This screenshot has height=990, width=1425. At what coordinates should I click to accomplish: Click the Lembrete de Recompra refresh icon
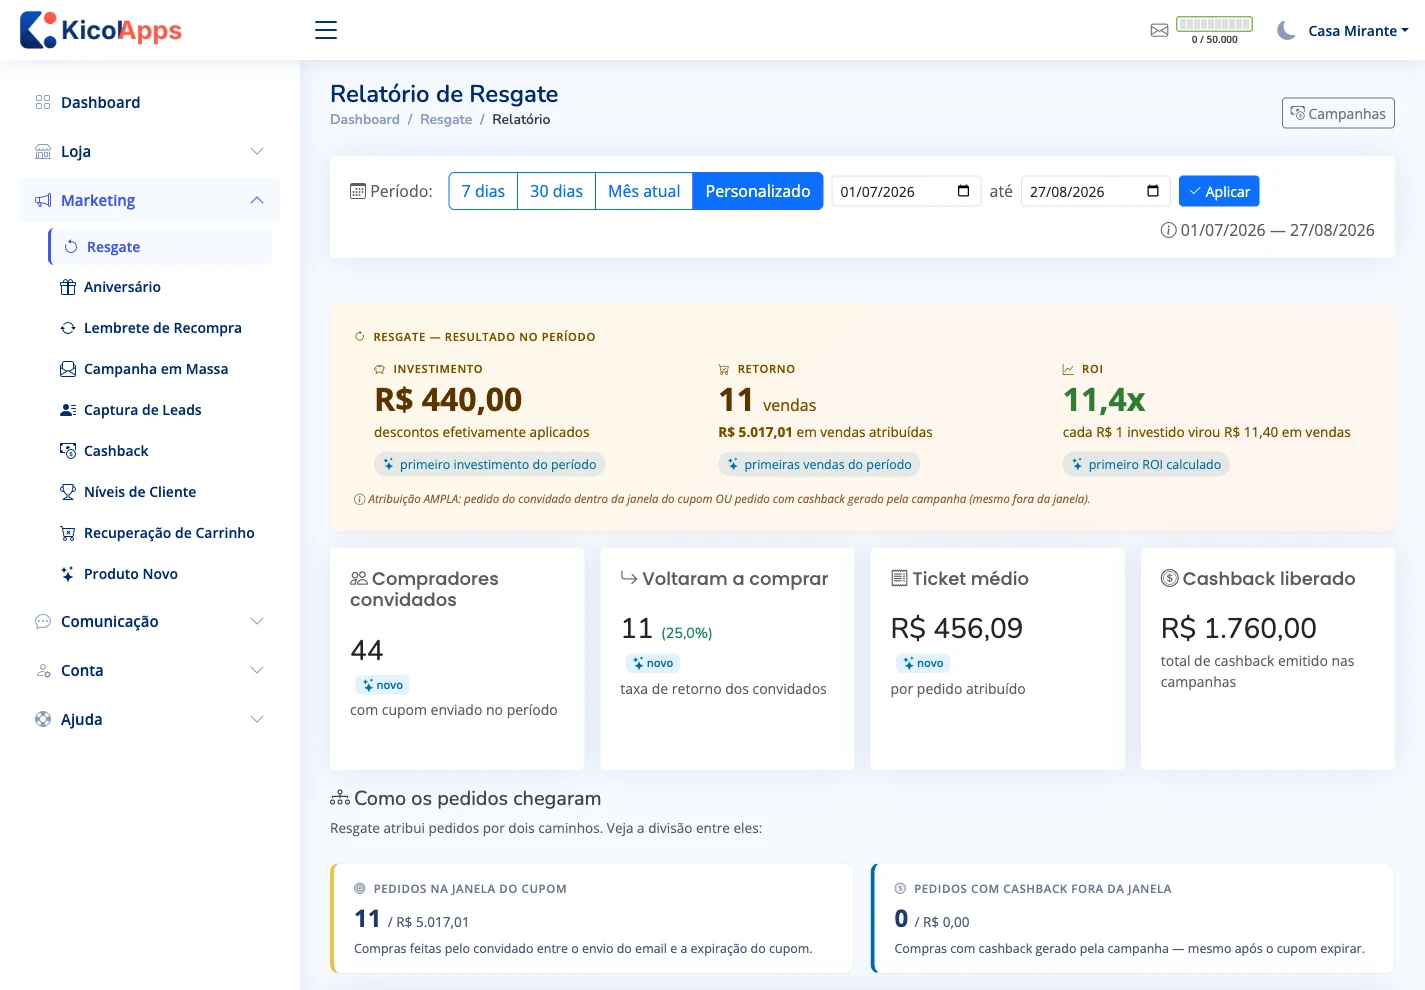click(x=68, y=328)
